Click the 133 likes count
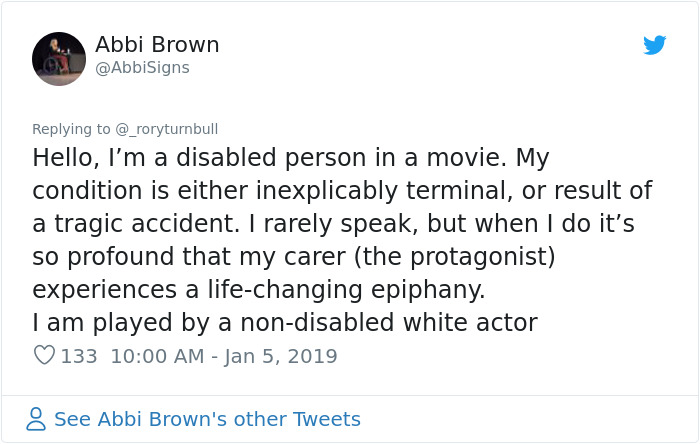 click(79, 356)
